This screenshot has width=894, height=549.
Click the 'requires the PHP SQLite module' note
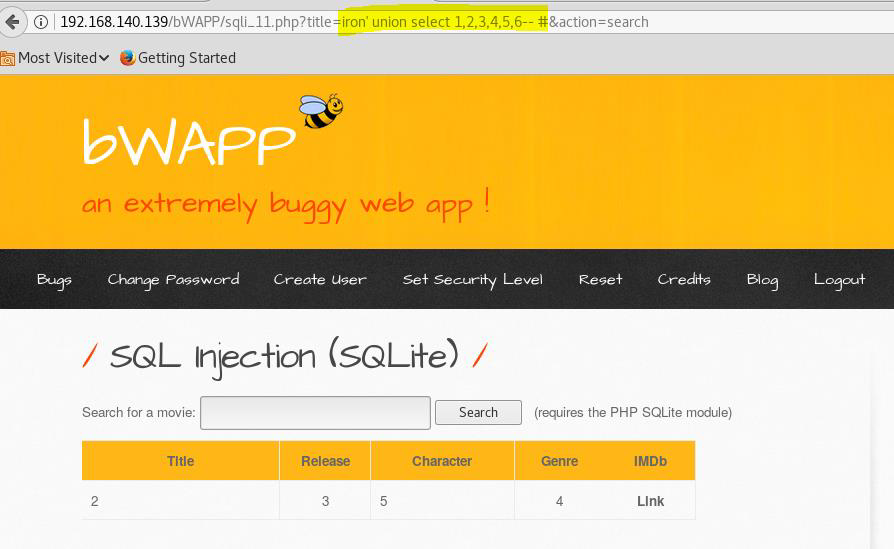633,412
